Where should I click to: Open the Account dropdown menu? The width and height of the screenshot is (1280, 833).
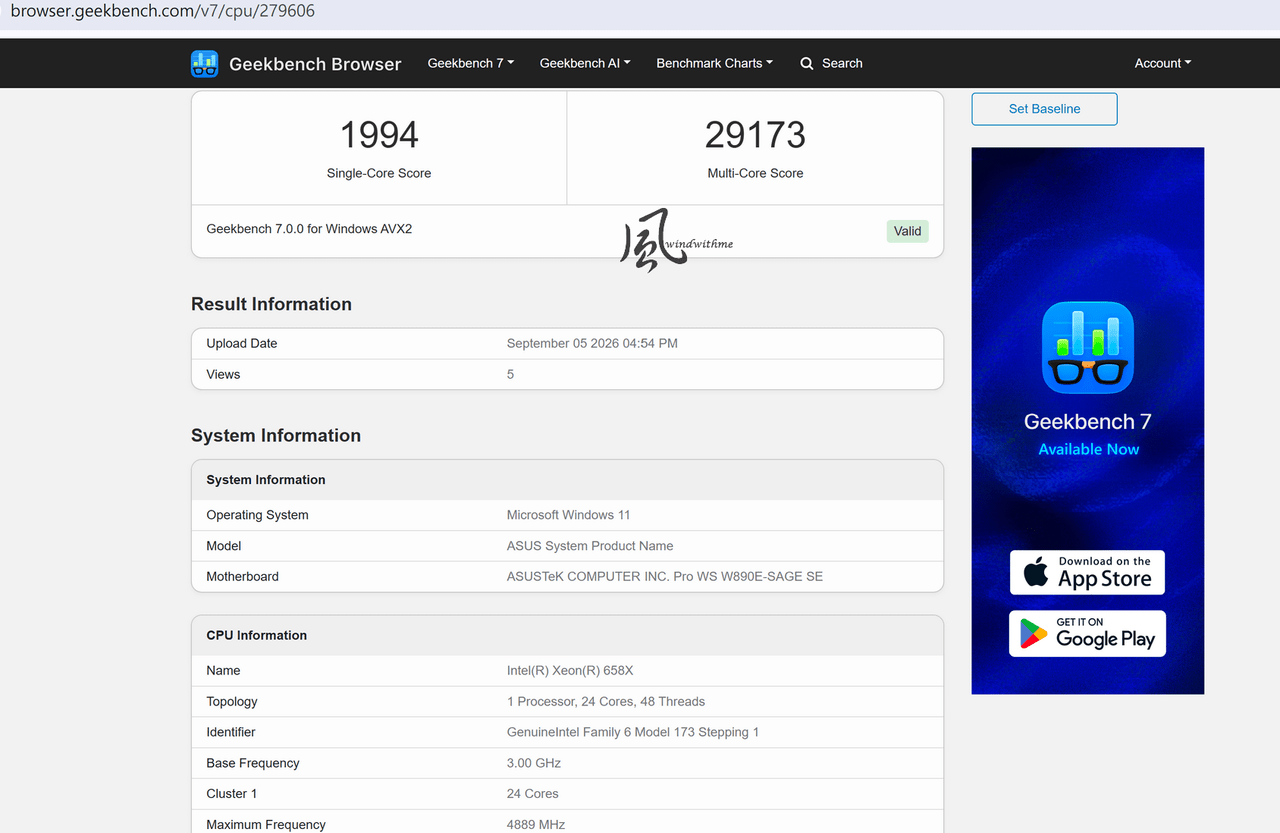coord(1163,63)
